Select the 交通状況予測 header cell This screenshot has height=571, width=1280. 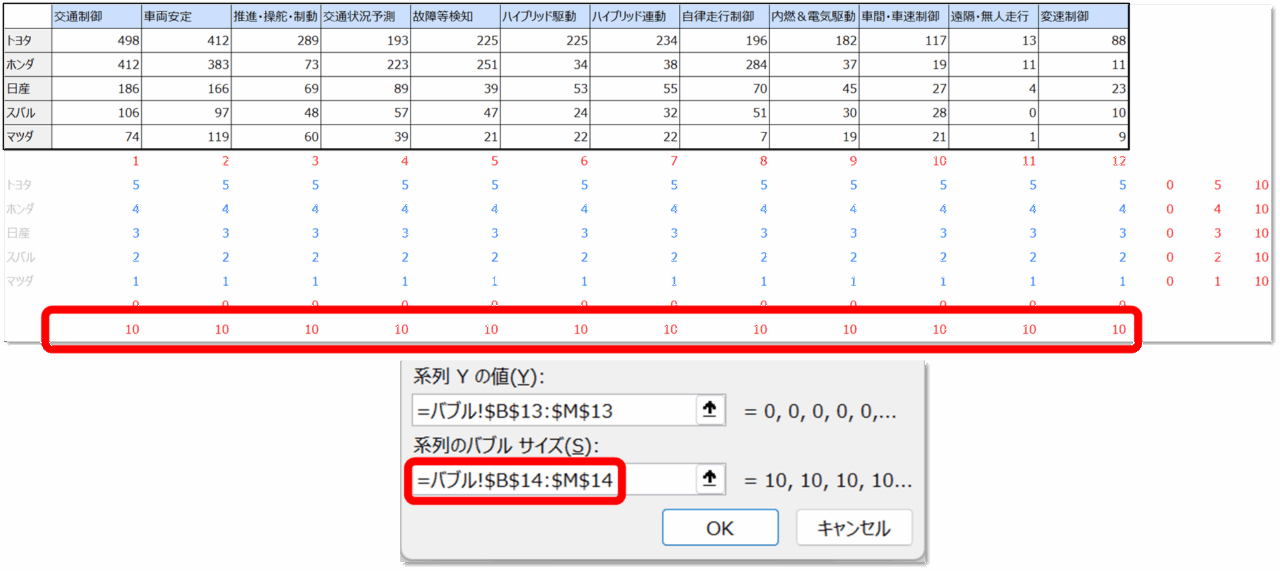coord(365,16)
